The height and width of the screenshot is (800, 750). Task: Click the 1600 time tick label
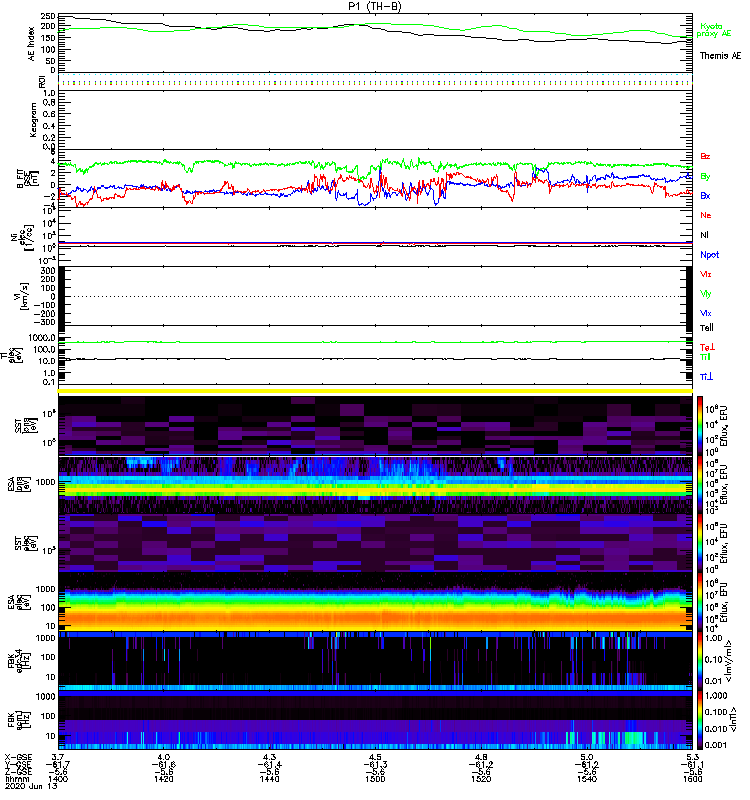(692, 779)
